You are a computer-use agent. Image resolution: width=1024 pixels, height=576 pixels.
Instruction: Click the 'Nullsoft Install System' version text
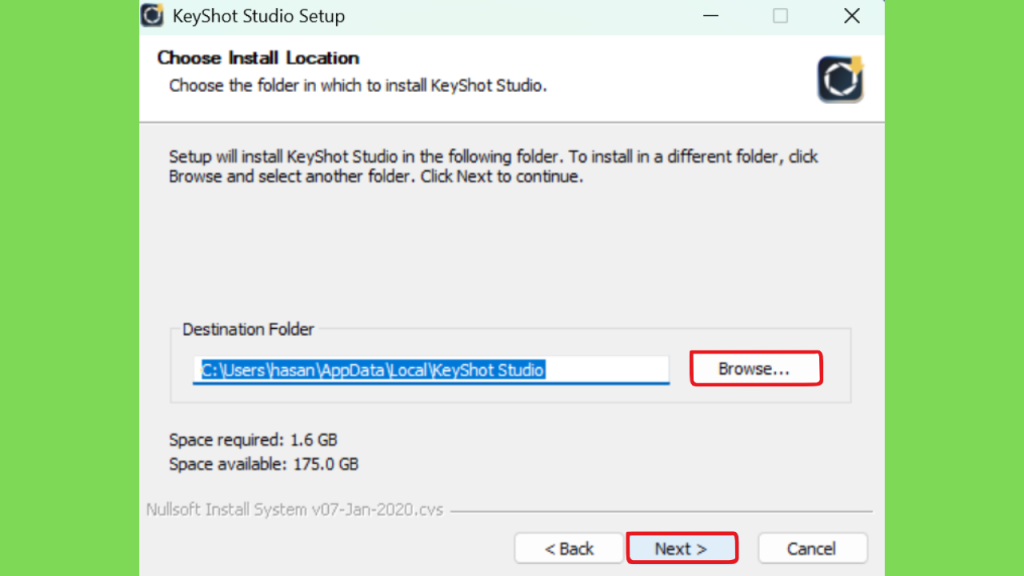pos(295,509)
